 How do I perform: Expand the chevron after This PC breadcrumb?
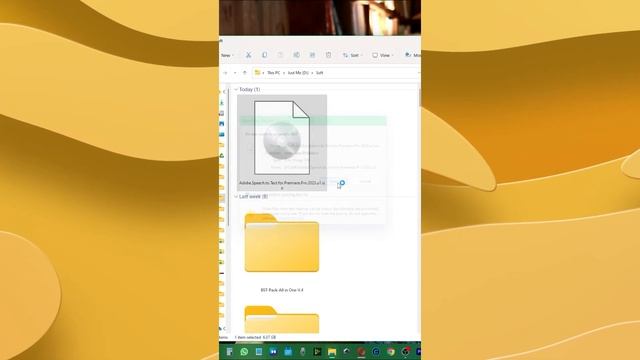coord(284,73)
